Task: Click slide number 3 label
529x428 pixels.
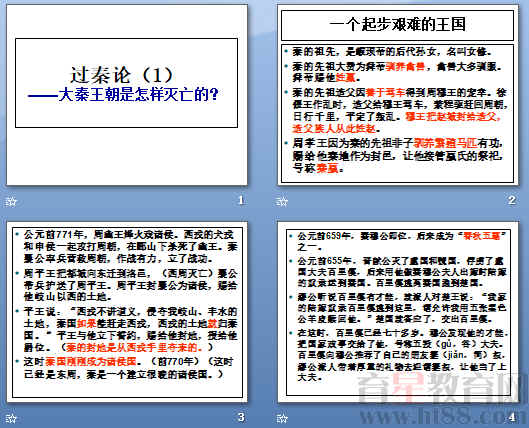Action: tap(241, 417)
